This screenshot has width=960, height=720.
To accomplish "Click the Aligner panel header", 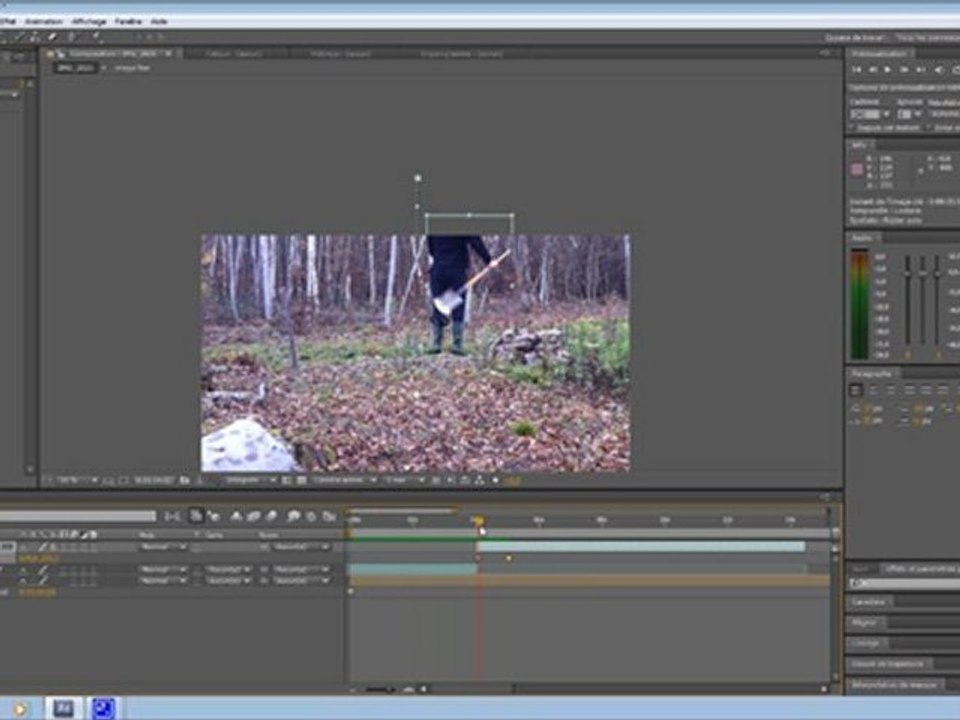I will click(865, 623).
